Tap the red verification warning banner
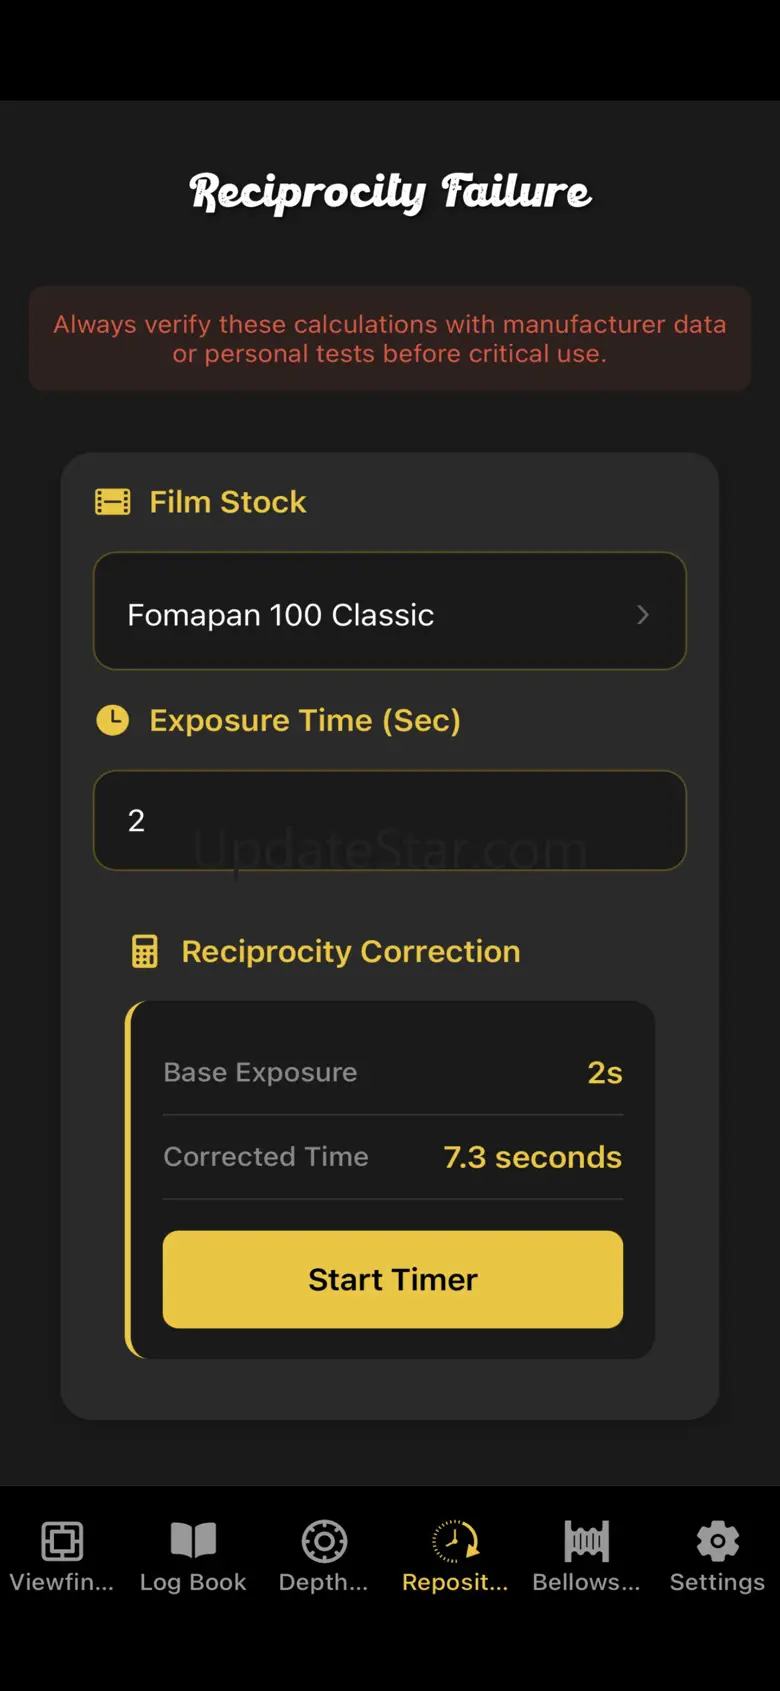The height and width of the screenshot is (1691, 780). click(x=389, y=338)
